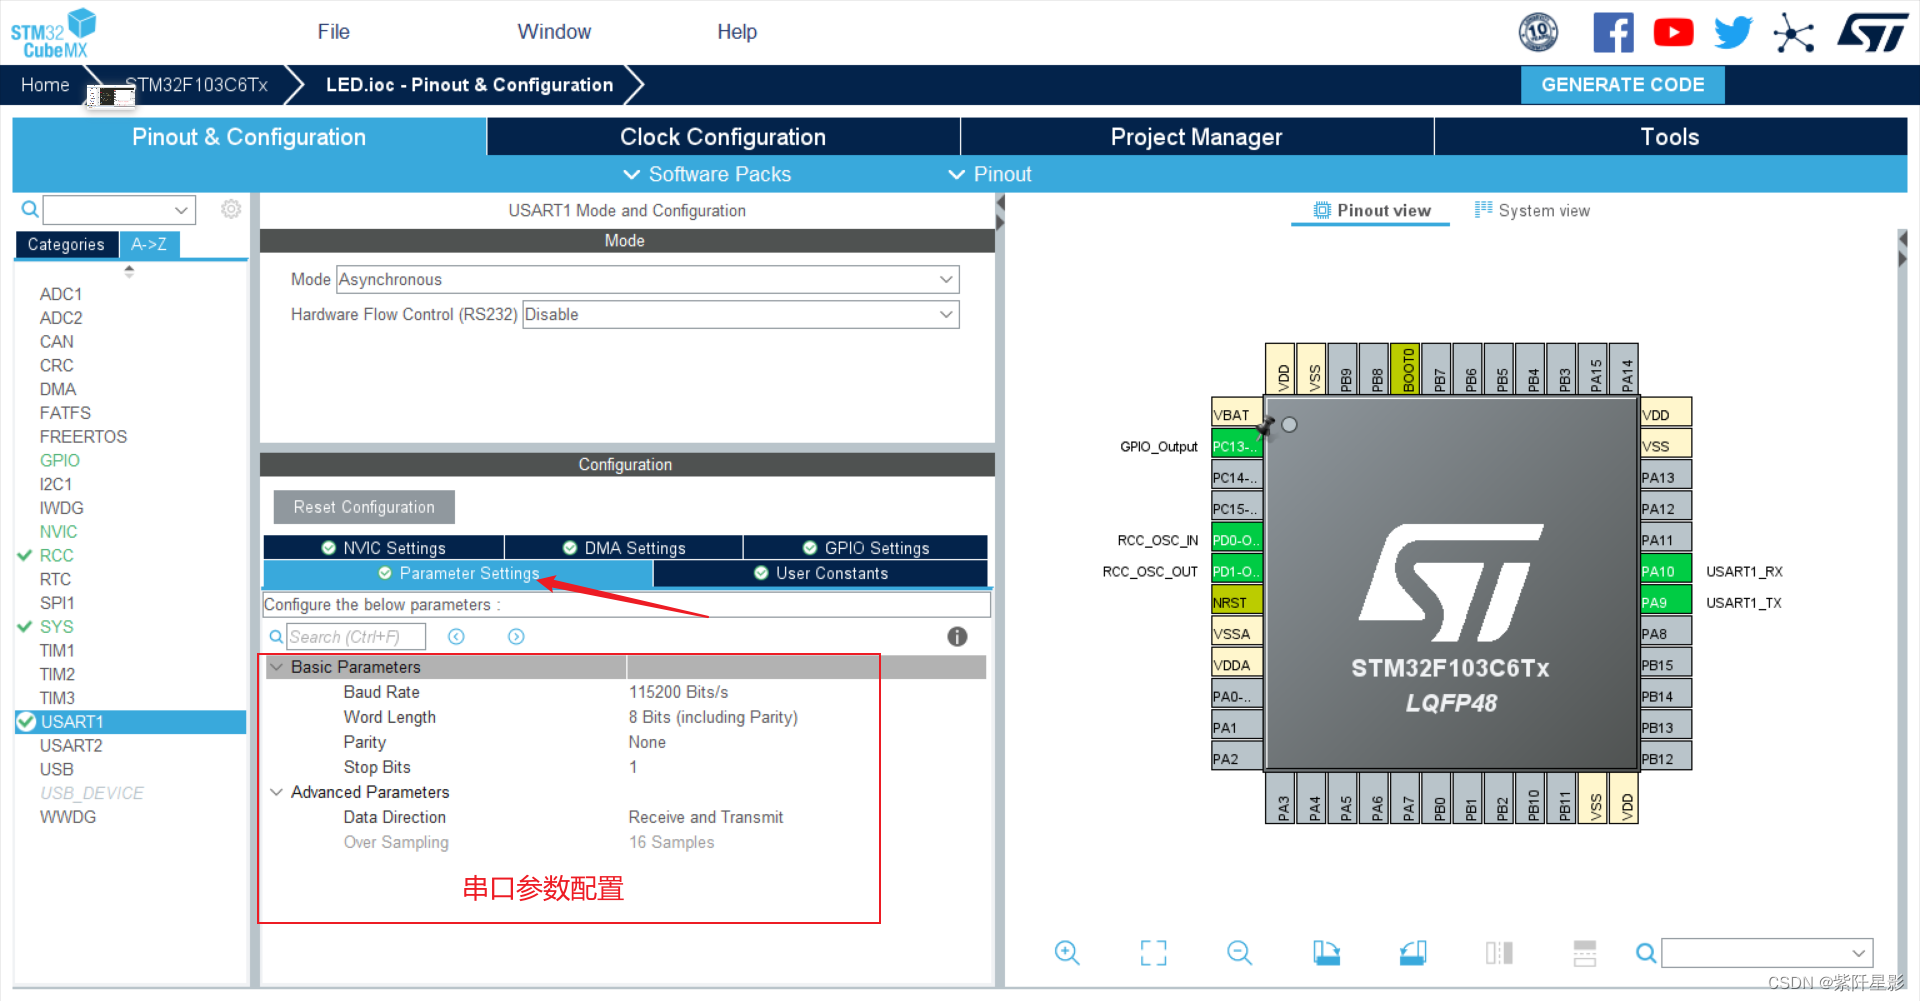The height and width of the screenshot is (1001, 1920).
Task: Zoom in on the pinout view
Action: [x=1067, y=953]
